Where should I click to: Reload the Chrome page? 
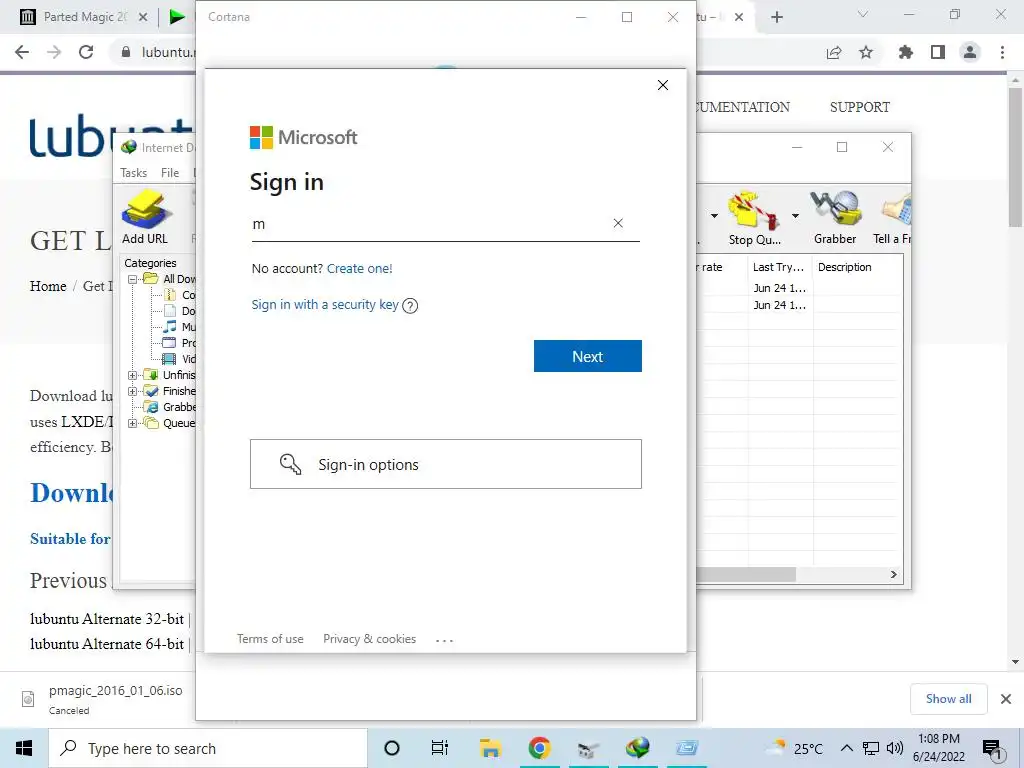(86, 52)
